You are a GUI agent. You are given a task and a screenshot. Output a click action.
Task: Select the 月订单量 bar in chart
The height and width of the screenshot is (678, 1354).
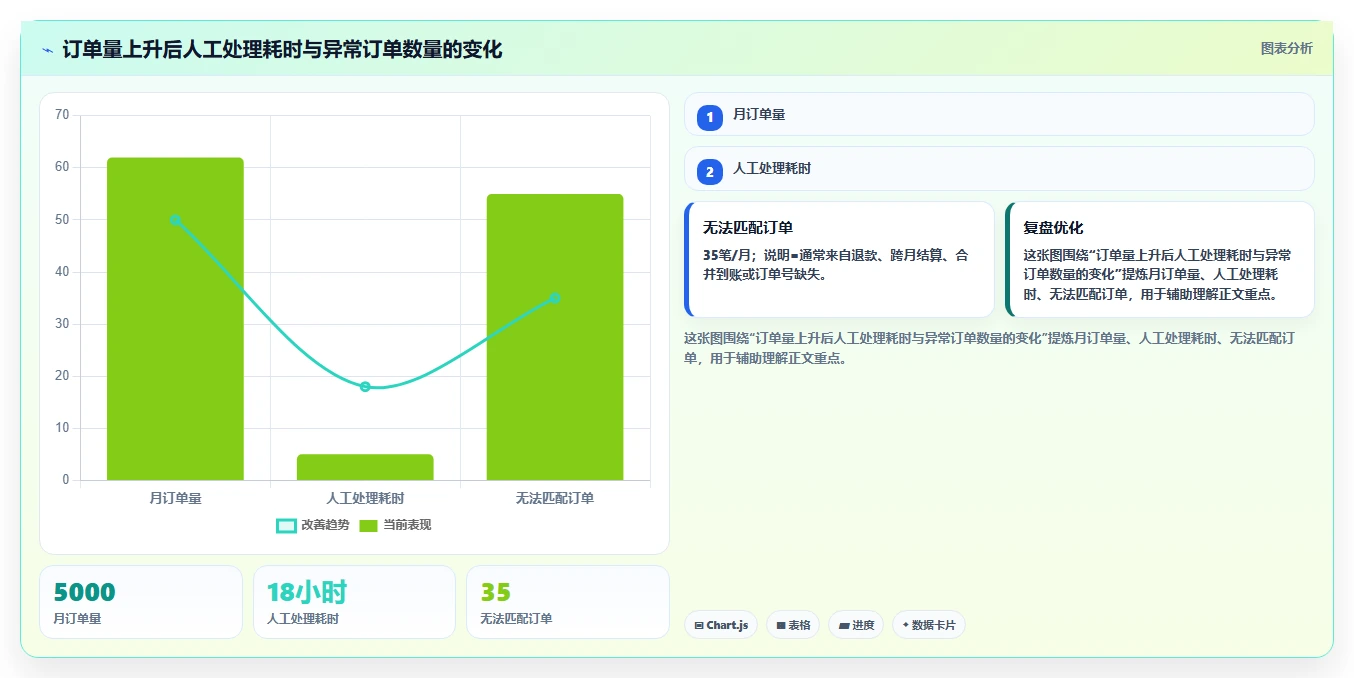pyautogui.click(x=175, y=319)
